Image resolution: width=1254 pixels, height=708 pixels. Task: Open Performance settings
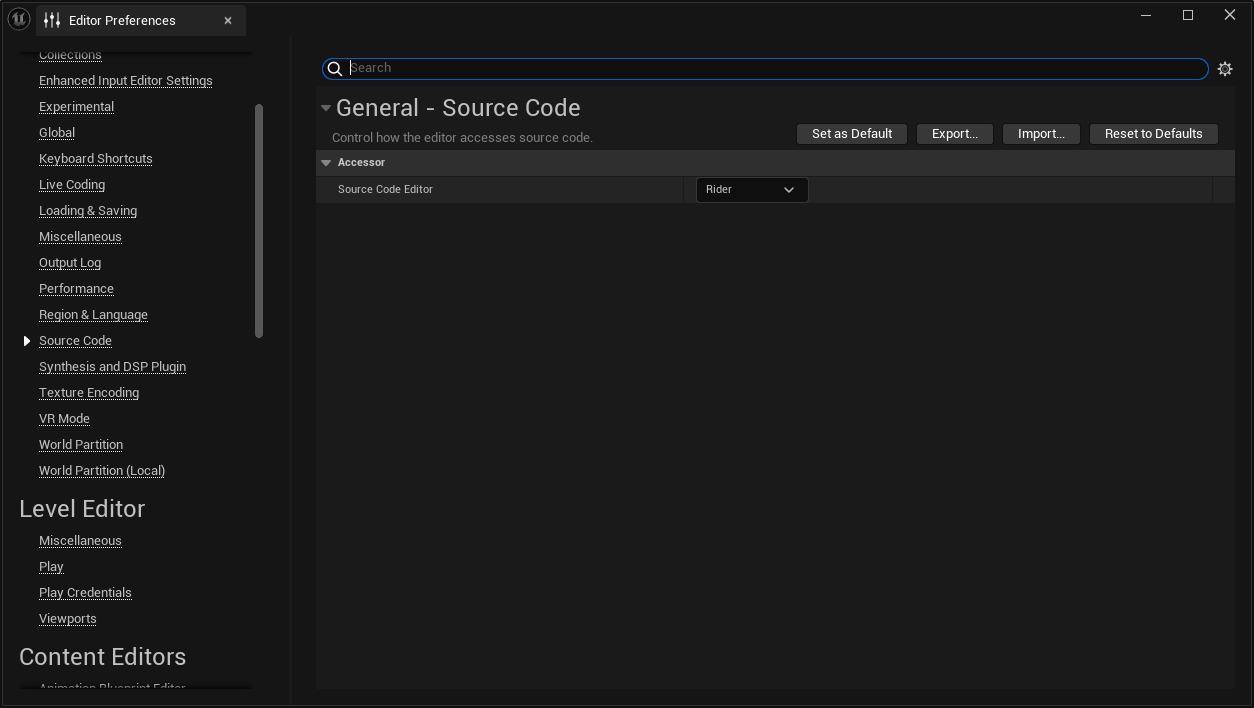coord(76,289)
